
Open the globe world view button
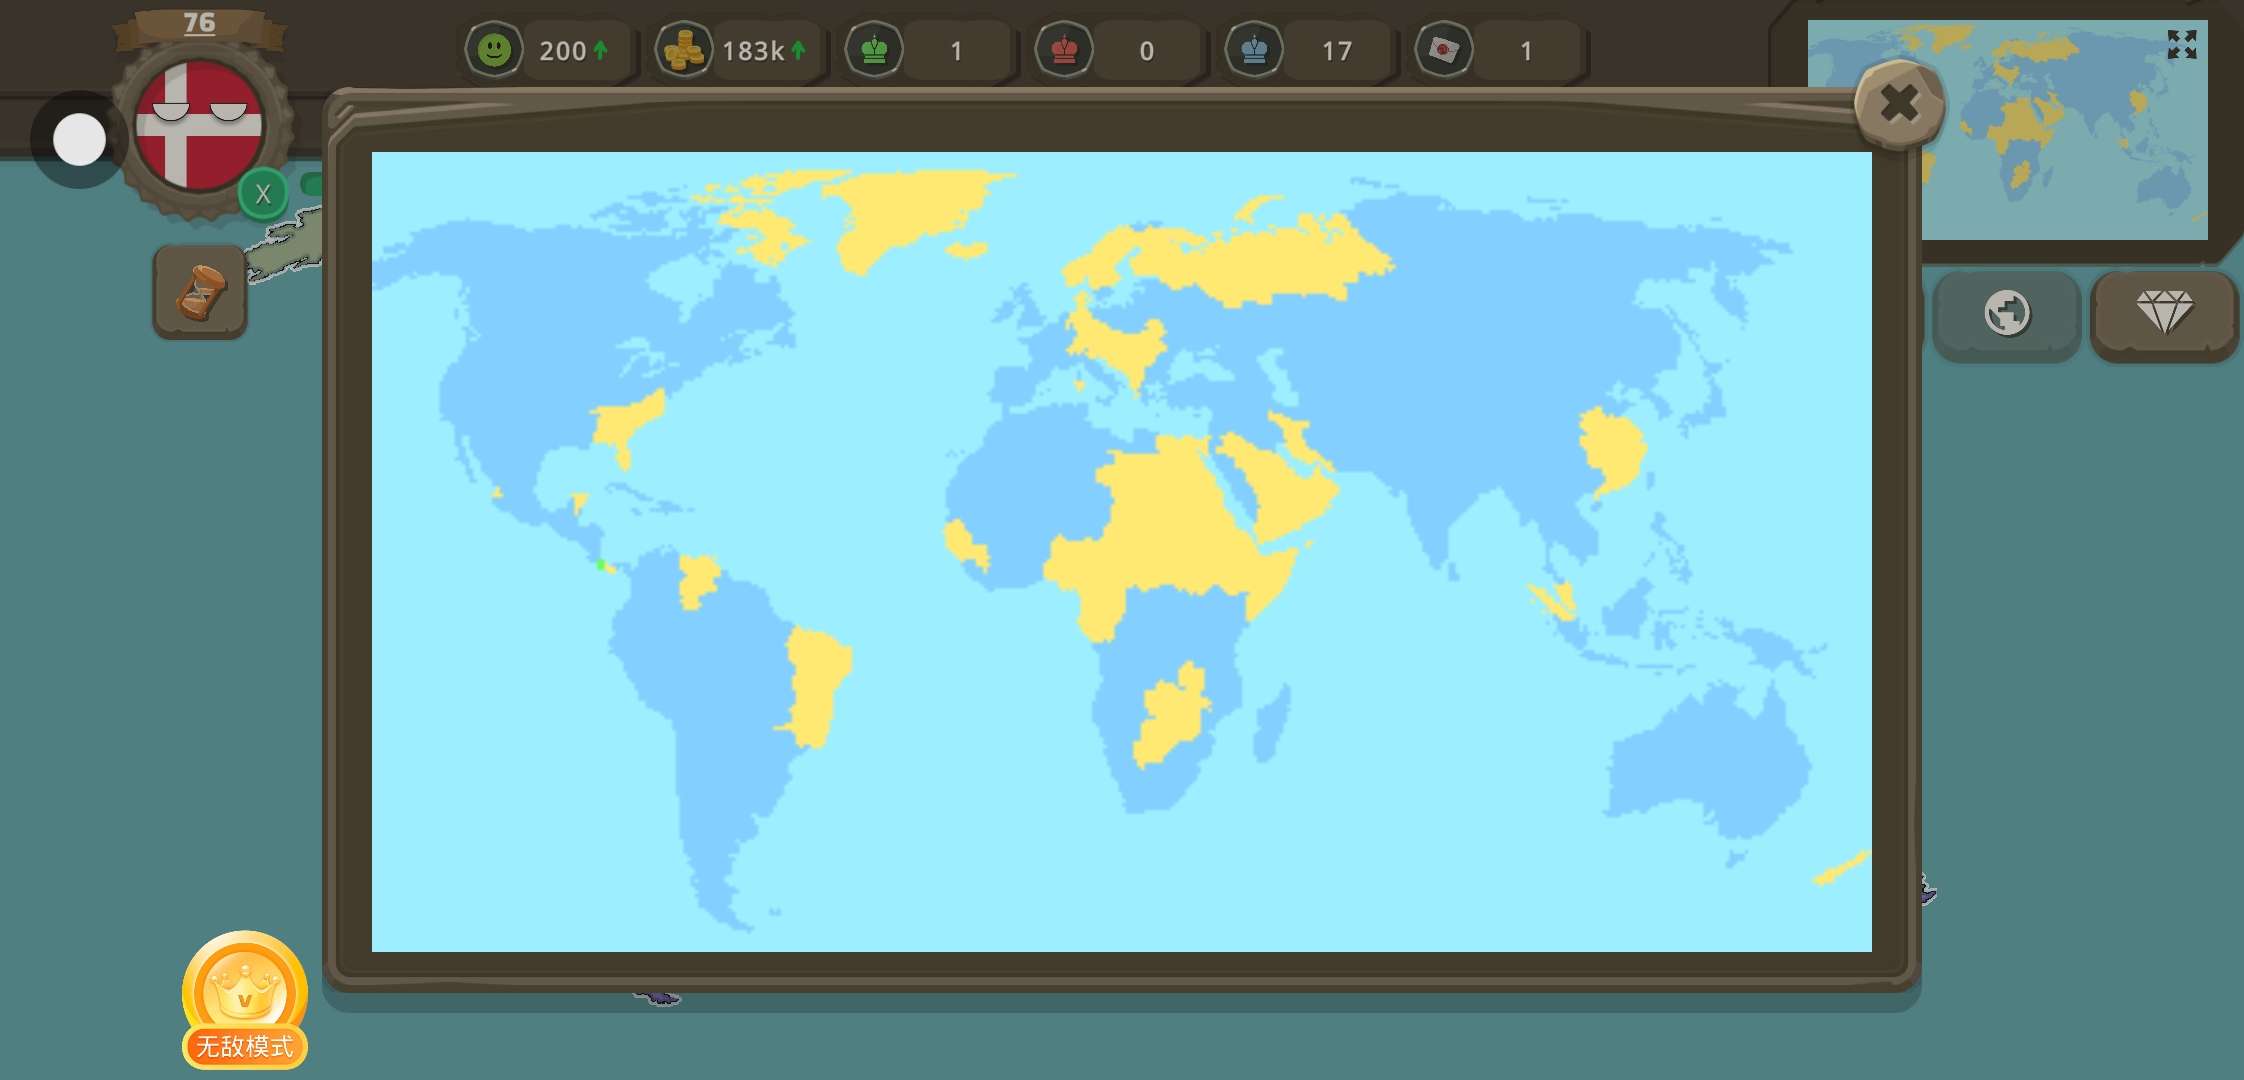click(2007, 314)
